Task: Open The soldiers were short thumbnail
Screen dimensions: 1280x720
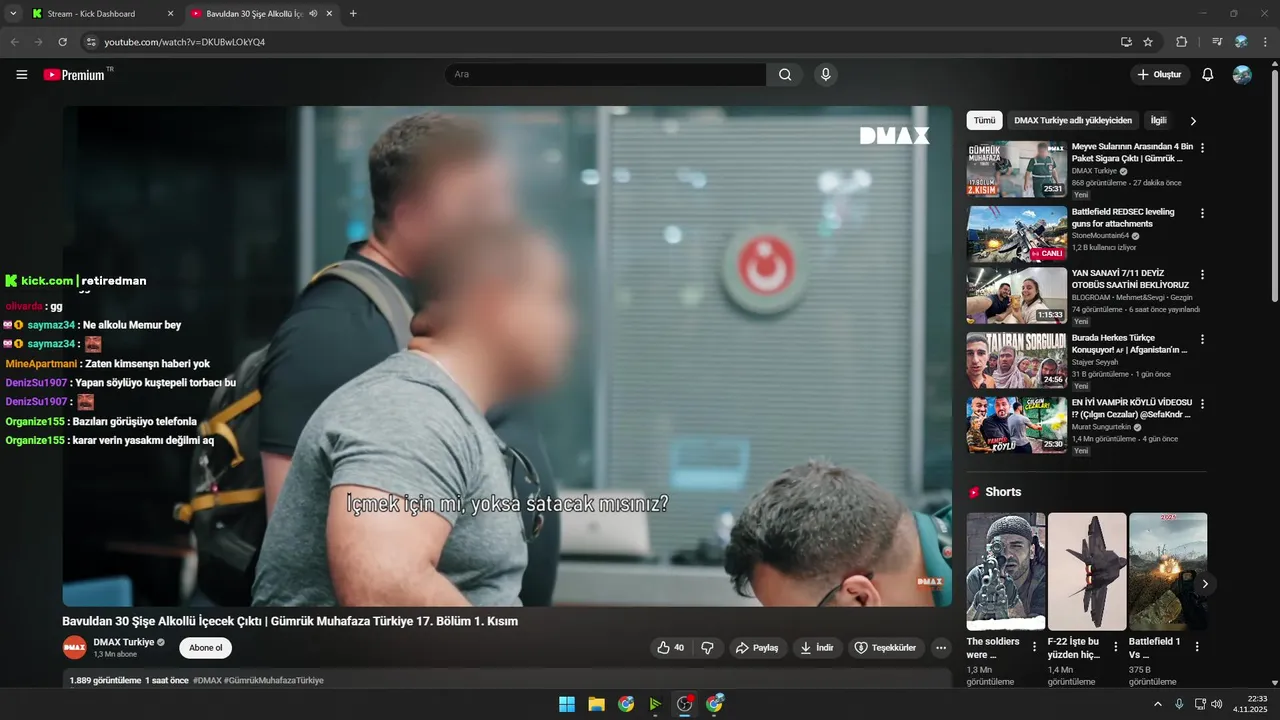Action: 1006,571
